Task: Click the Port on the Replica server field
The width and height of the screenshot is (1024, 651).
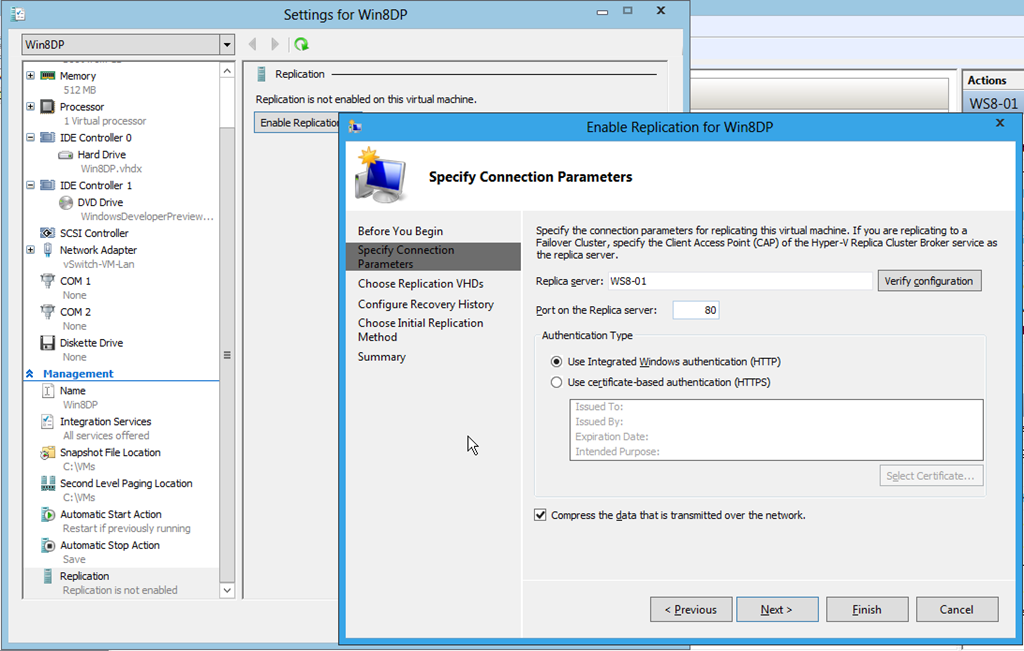Action: tap(696, 310)
